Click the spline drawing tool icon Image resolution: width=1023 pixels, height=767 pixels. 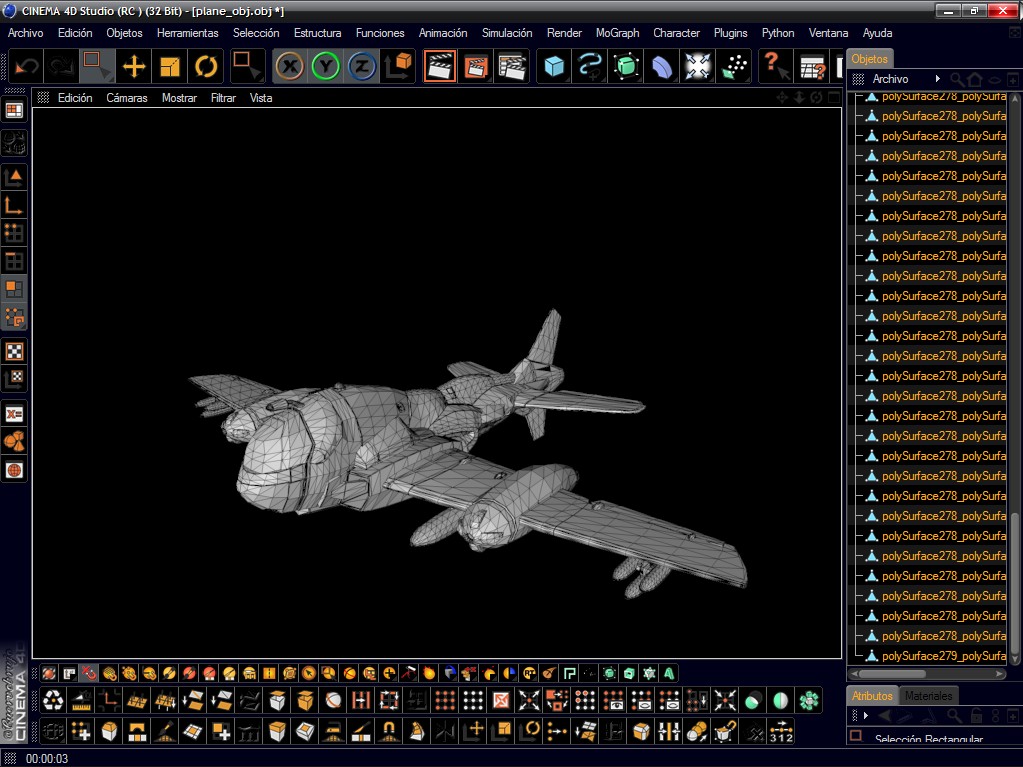click(590, 66)
